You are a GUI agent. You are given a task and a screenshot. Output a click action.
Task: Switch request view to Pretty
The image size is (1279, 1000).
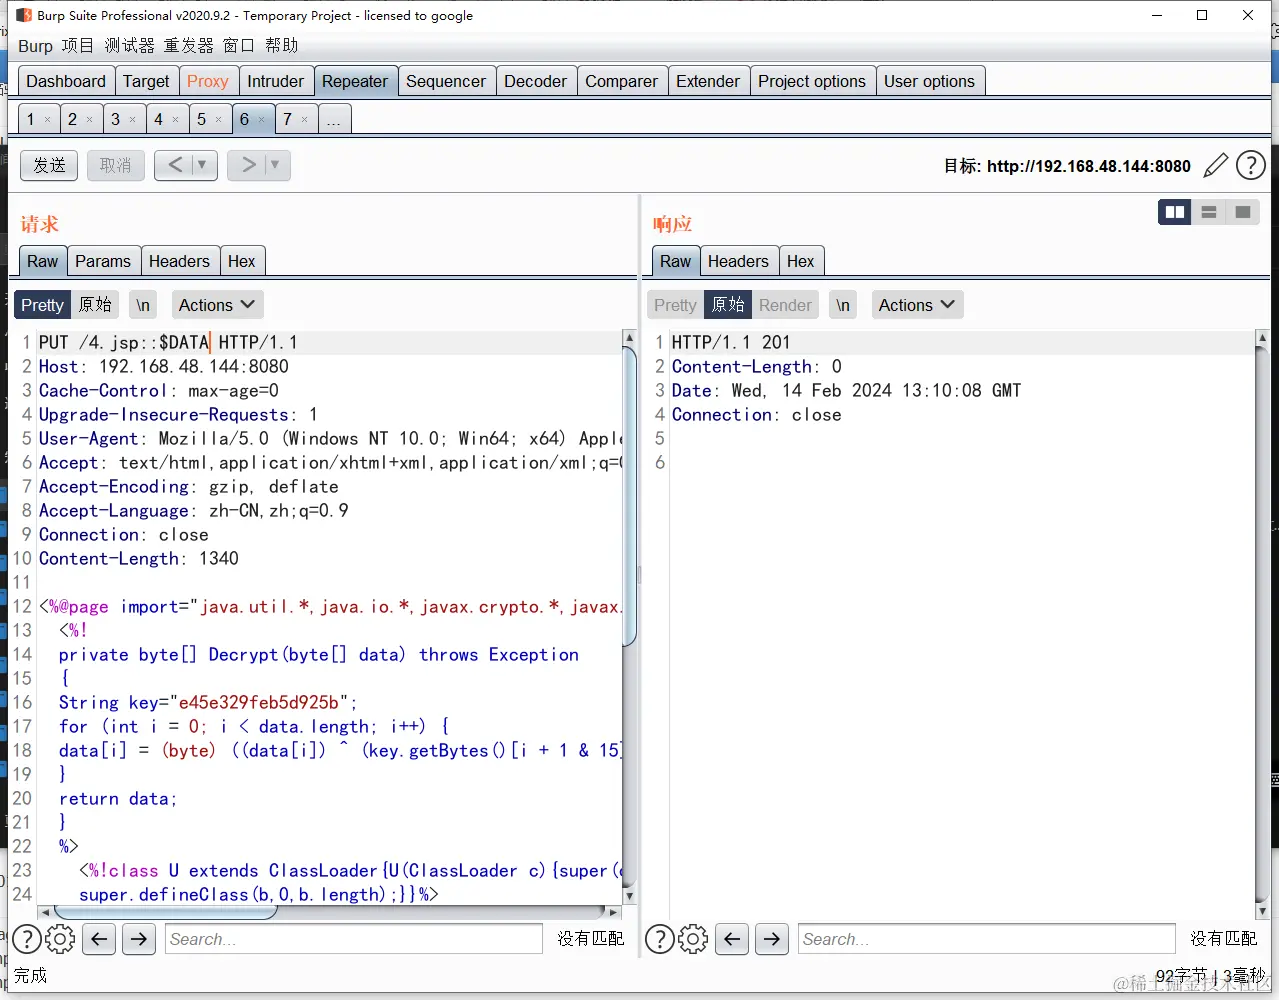click(42, 305)
